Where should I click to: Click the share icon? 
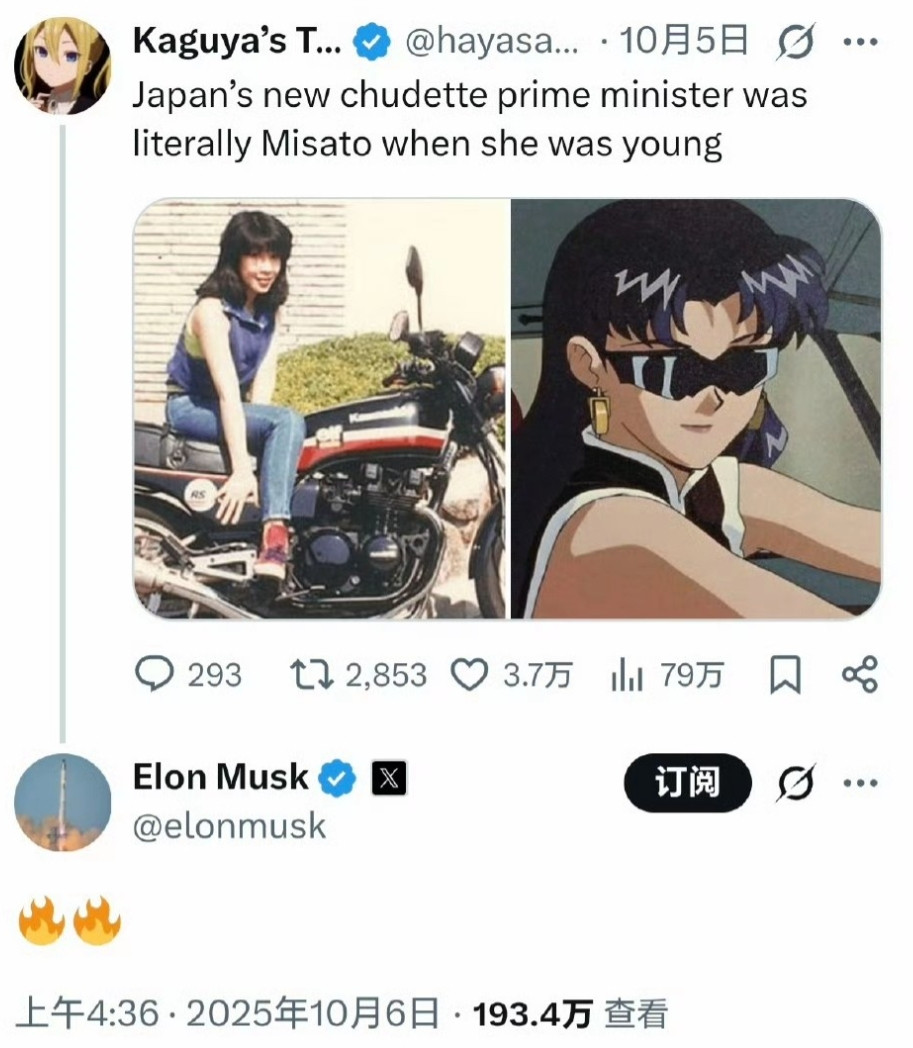point(859,675)
